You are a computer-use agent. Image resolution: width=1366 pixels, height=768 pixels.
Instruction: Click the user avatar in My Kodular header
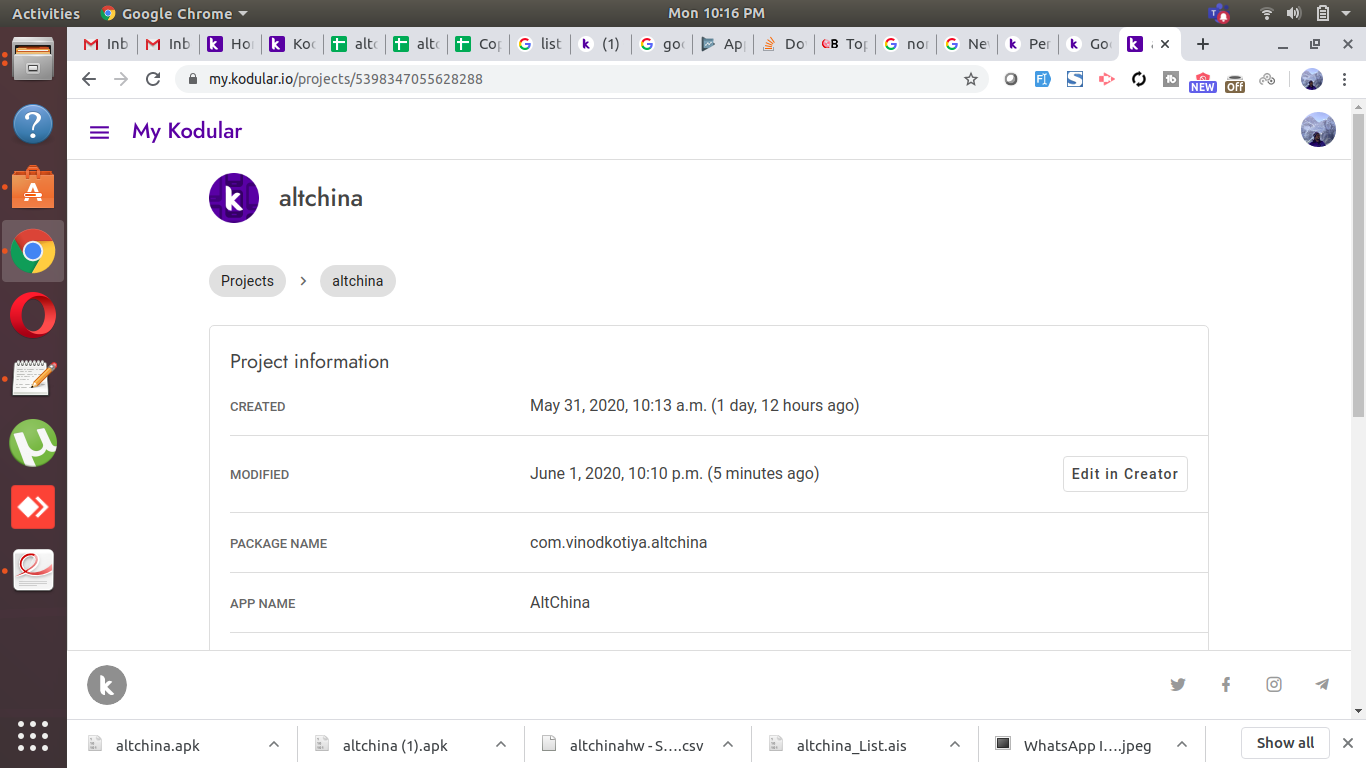click(1318, 130)
